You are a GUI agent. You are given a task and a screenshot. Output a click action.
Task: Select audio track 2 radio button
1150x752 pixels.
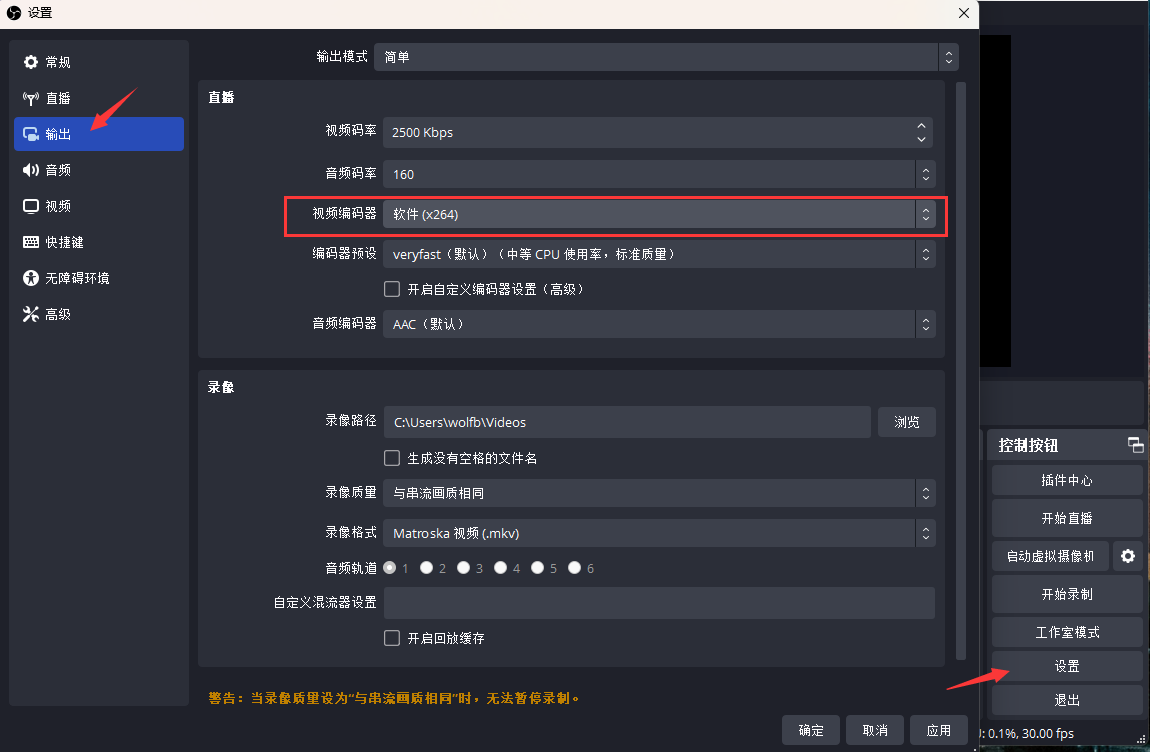pyautogui.click(x=426, y=568)
